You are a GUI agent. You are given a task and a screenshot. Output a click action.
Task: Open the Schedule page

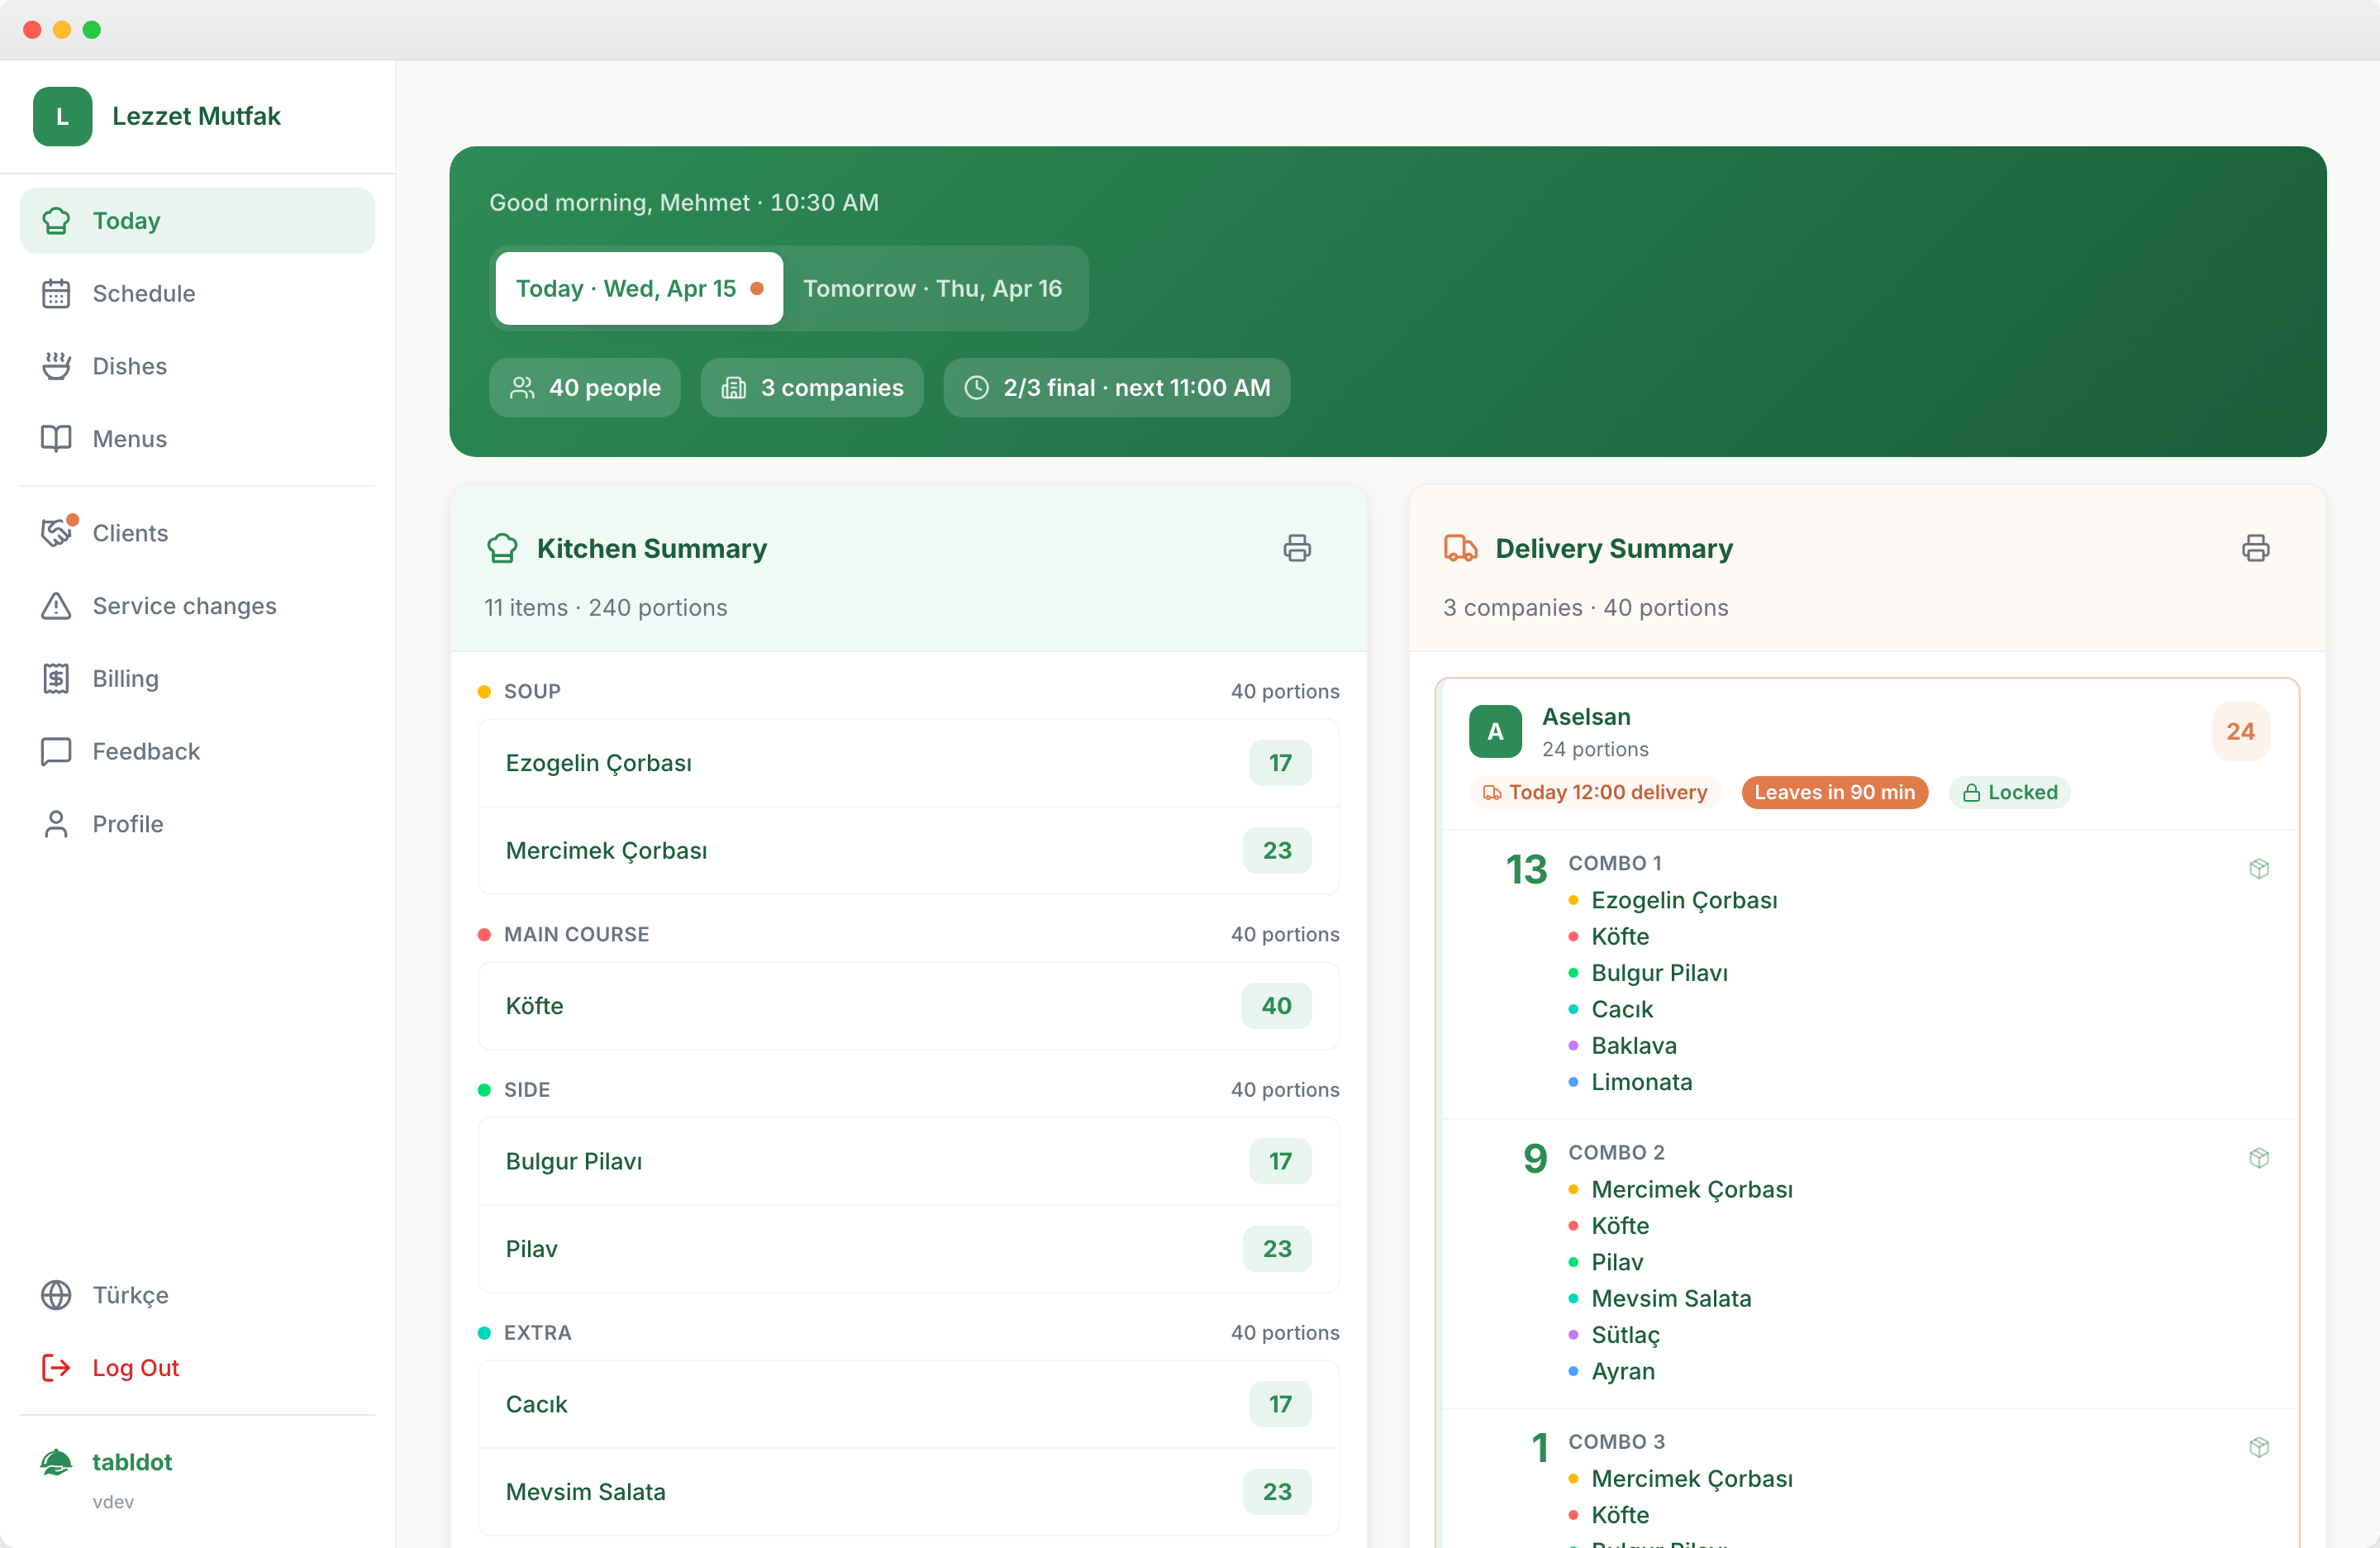[x=197, y=293]
